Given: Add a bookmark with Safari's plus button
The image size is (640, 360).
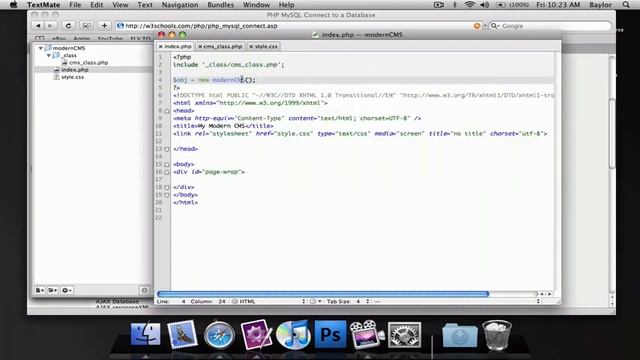Looking at the screenshot, I should (104, 26).
